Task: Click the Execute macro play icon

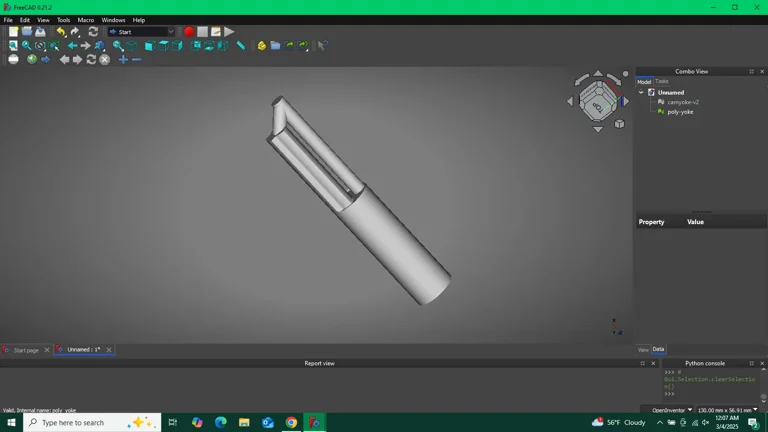Action: coord(229,32)
